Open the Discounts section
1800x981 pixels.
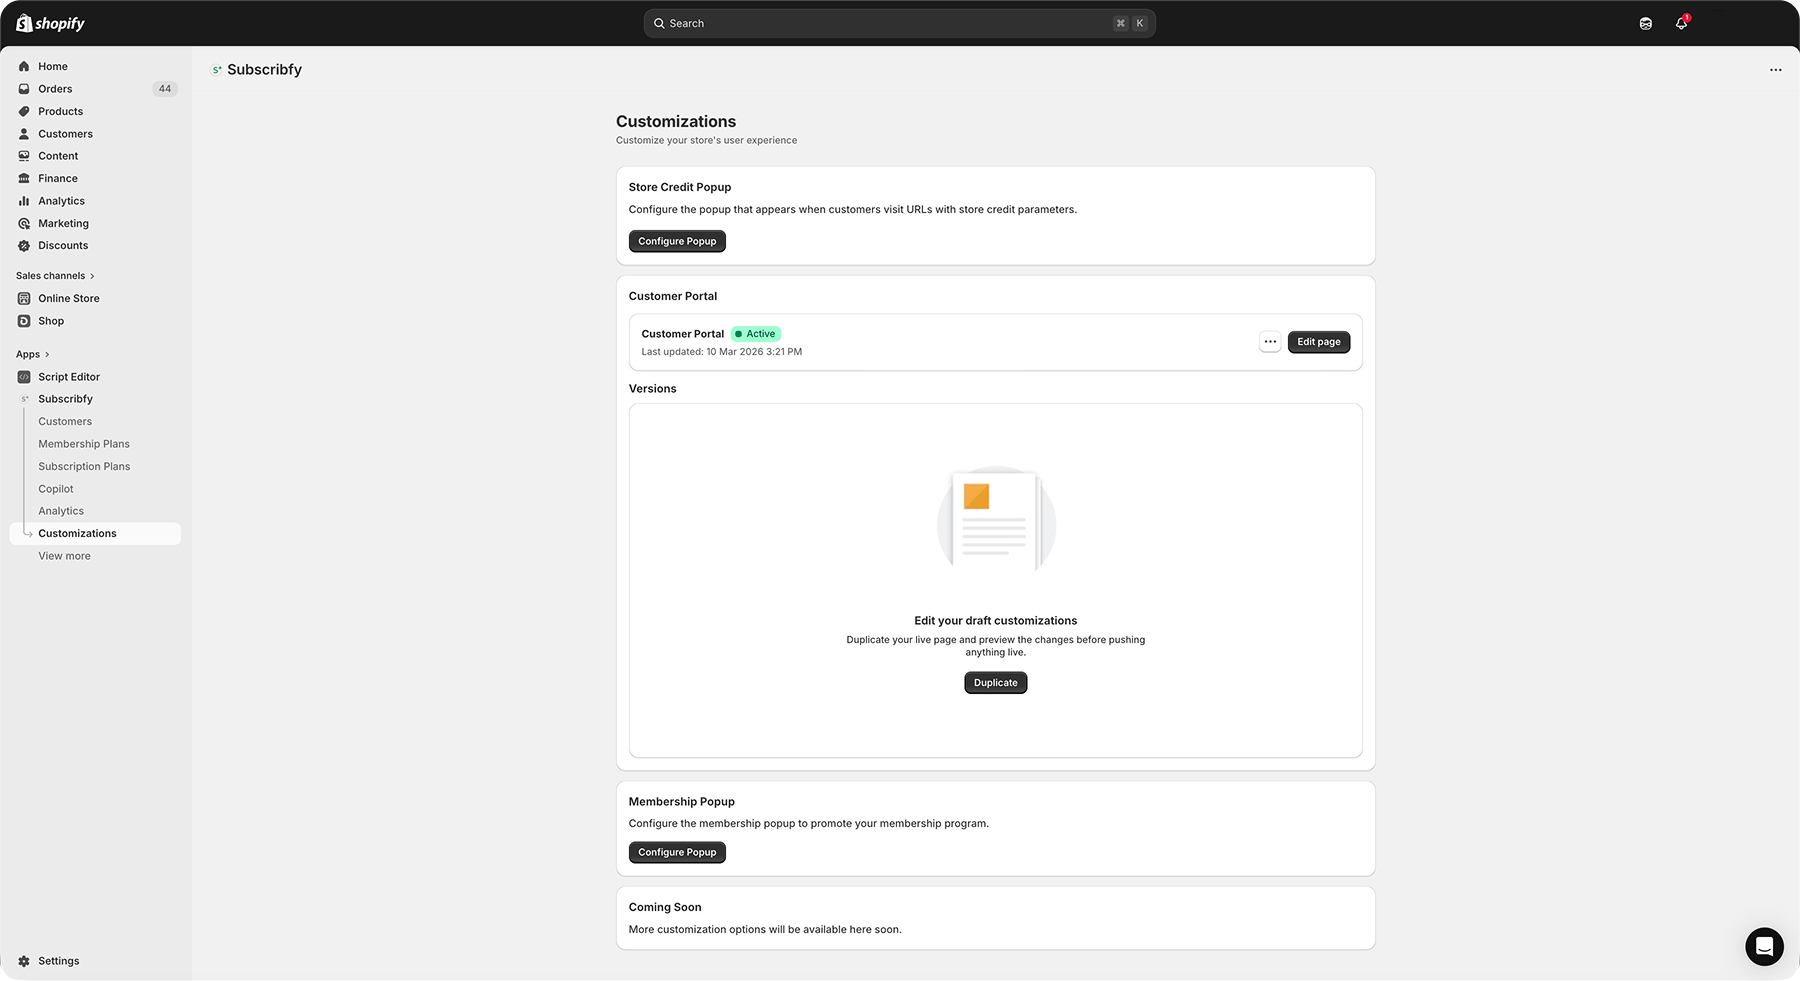(x=62, y=245)
